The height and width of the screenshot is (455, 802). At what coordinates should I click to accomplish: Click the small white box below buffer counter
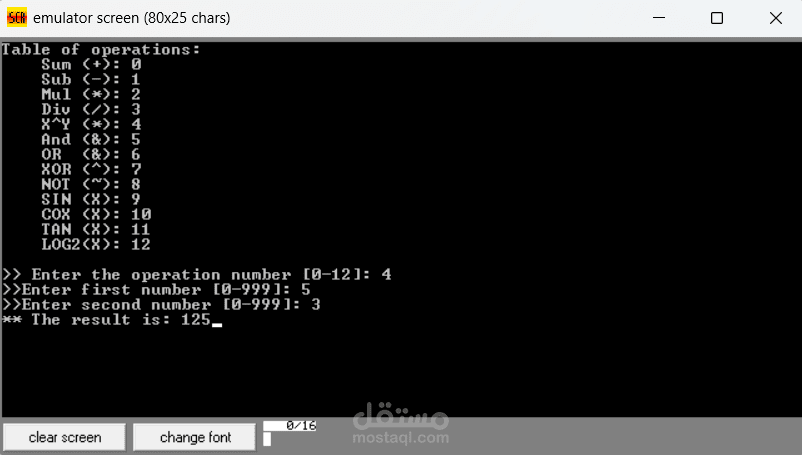click(x=267, y=439)
